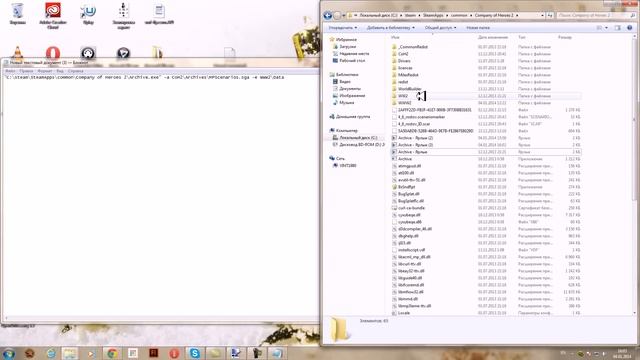Image resolution: width=640 pixels, height=360 pixels.
Task: Open Файл menu in Notepad
Action: click(10, 71)
